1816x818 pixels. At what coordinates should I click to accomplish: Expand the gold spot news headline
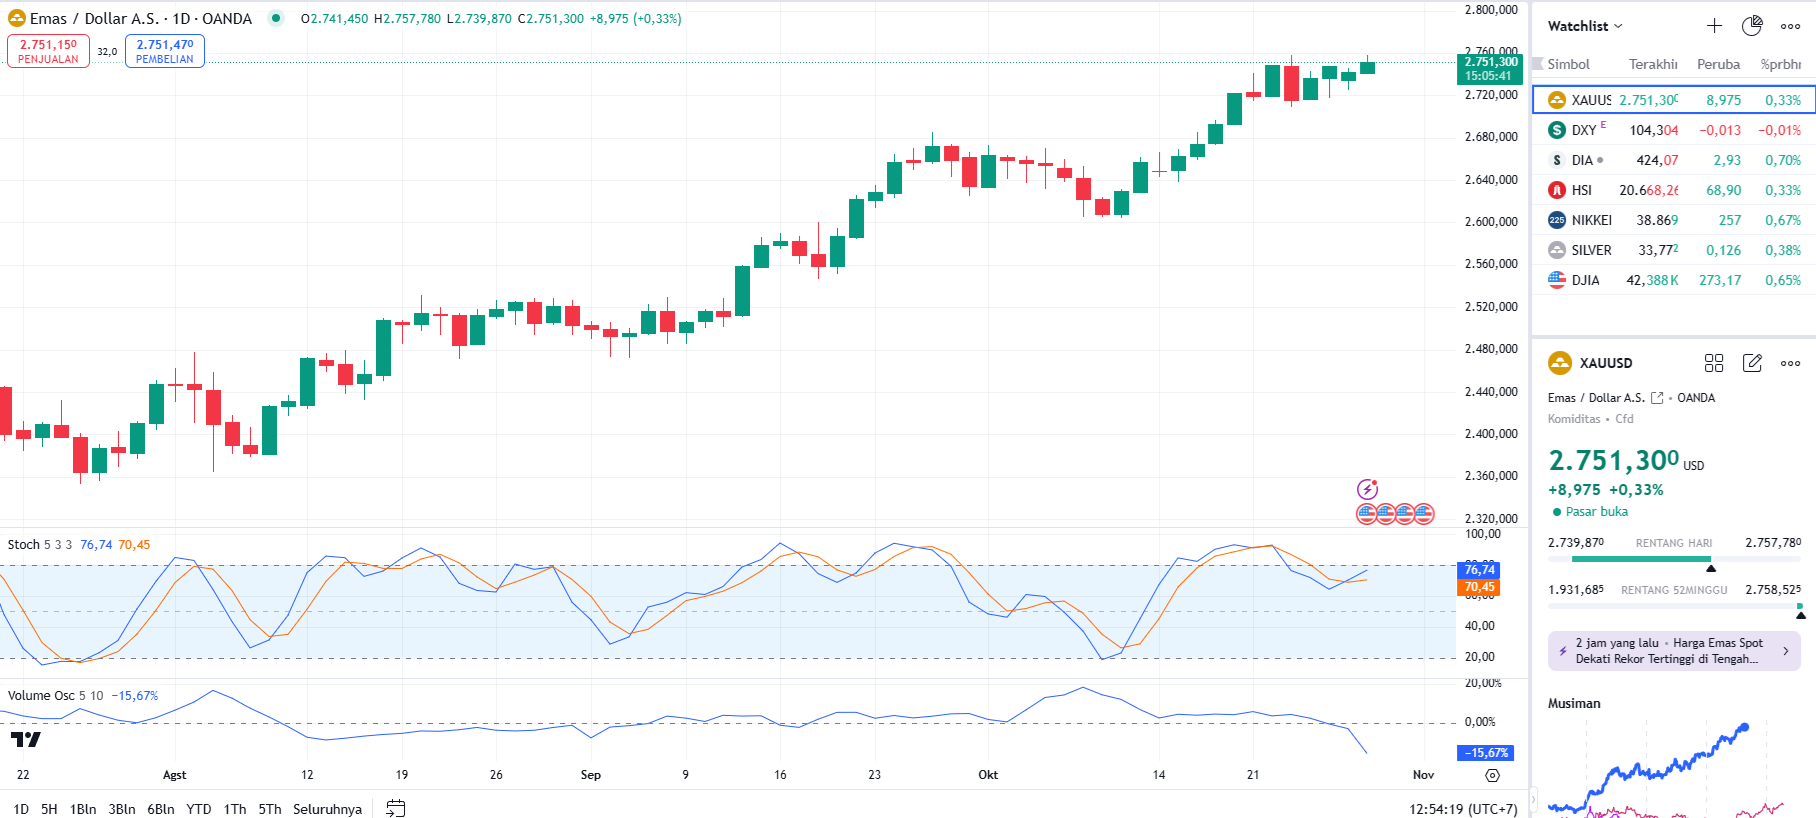(1674, 651)
